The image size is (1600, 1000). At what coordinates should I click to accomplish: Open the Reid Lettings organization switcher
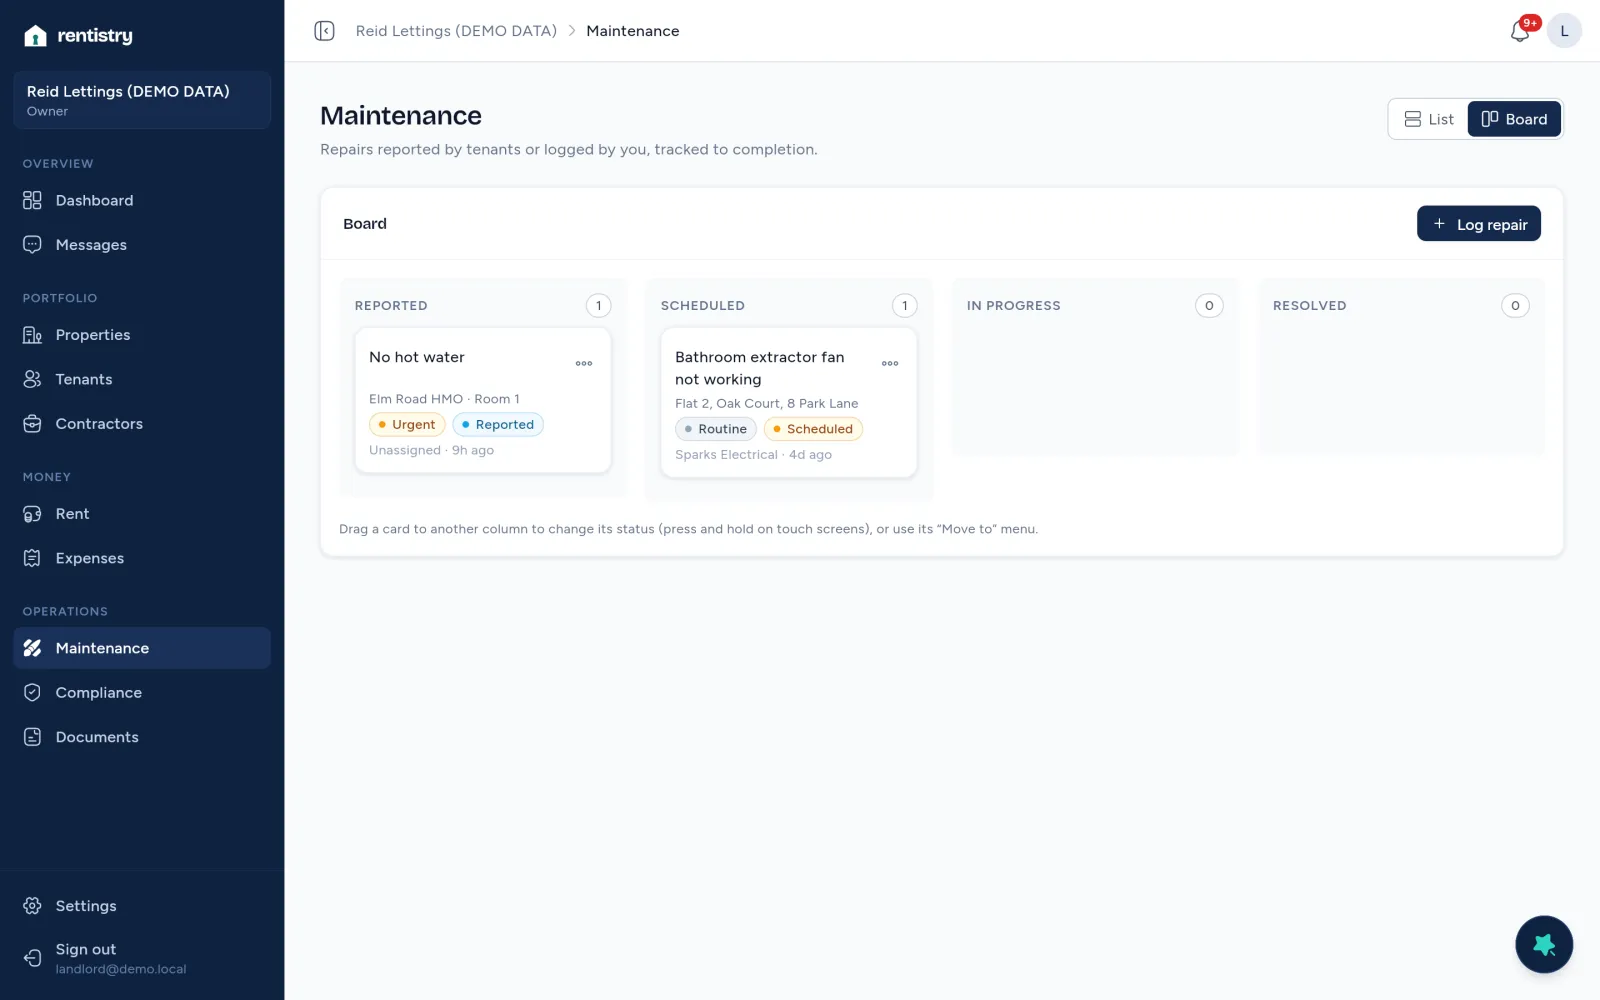(142, 100)
